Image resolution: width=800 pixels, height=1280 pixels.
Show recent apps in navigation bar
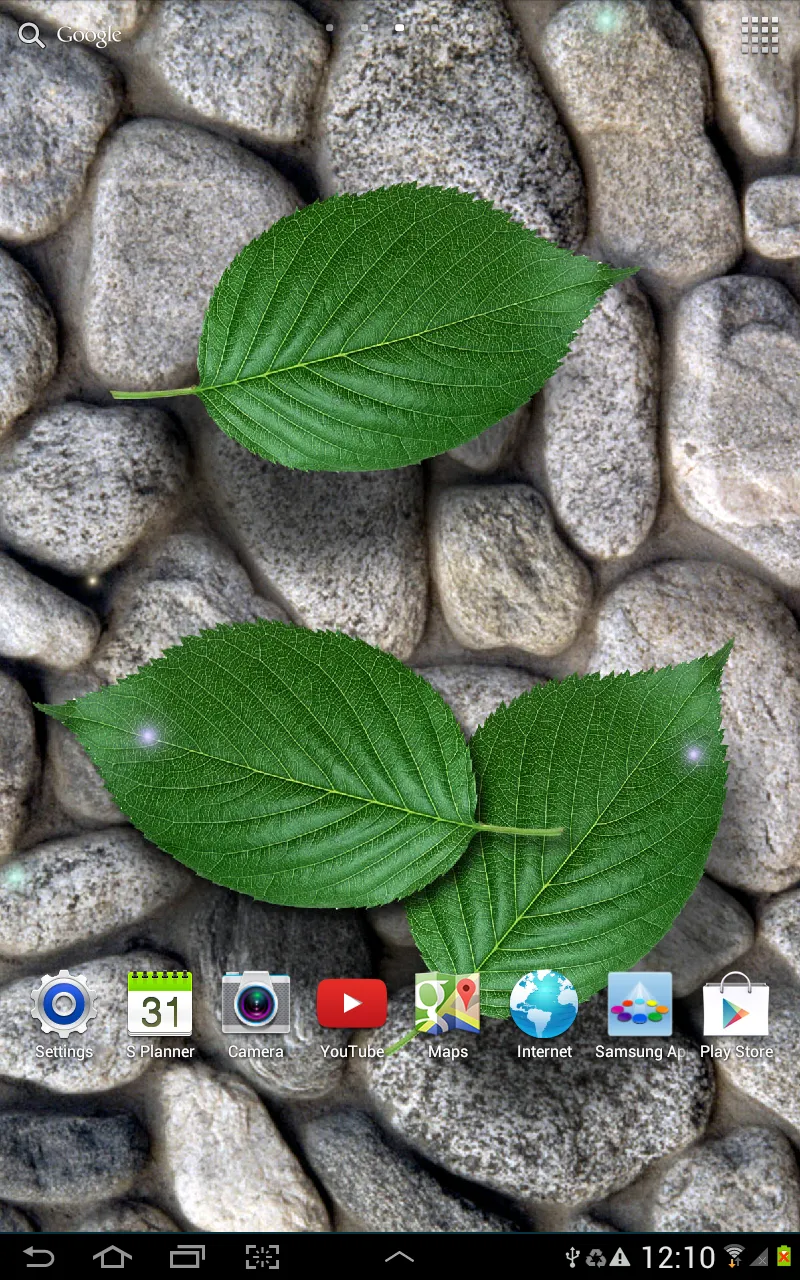coord(187,1256)
